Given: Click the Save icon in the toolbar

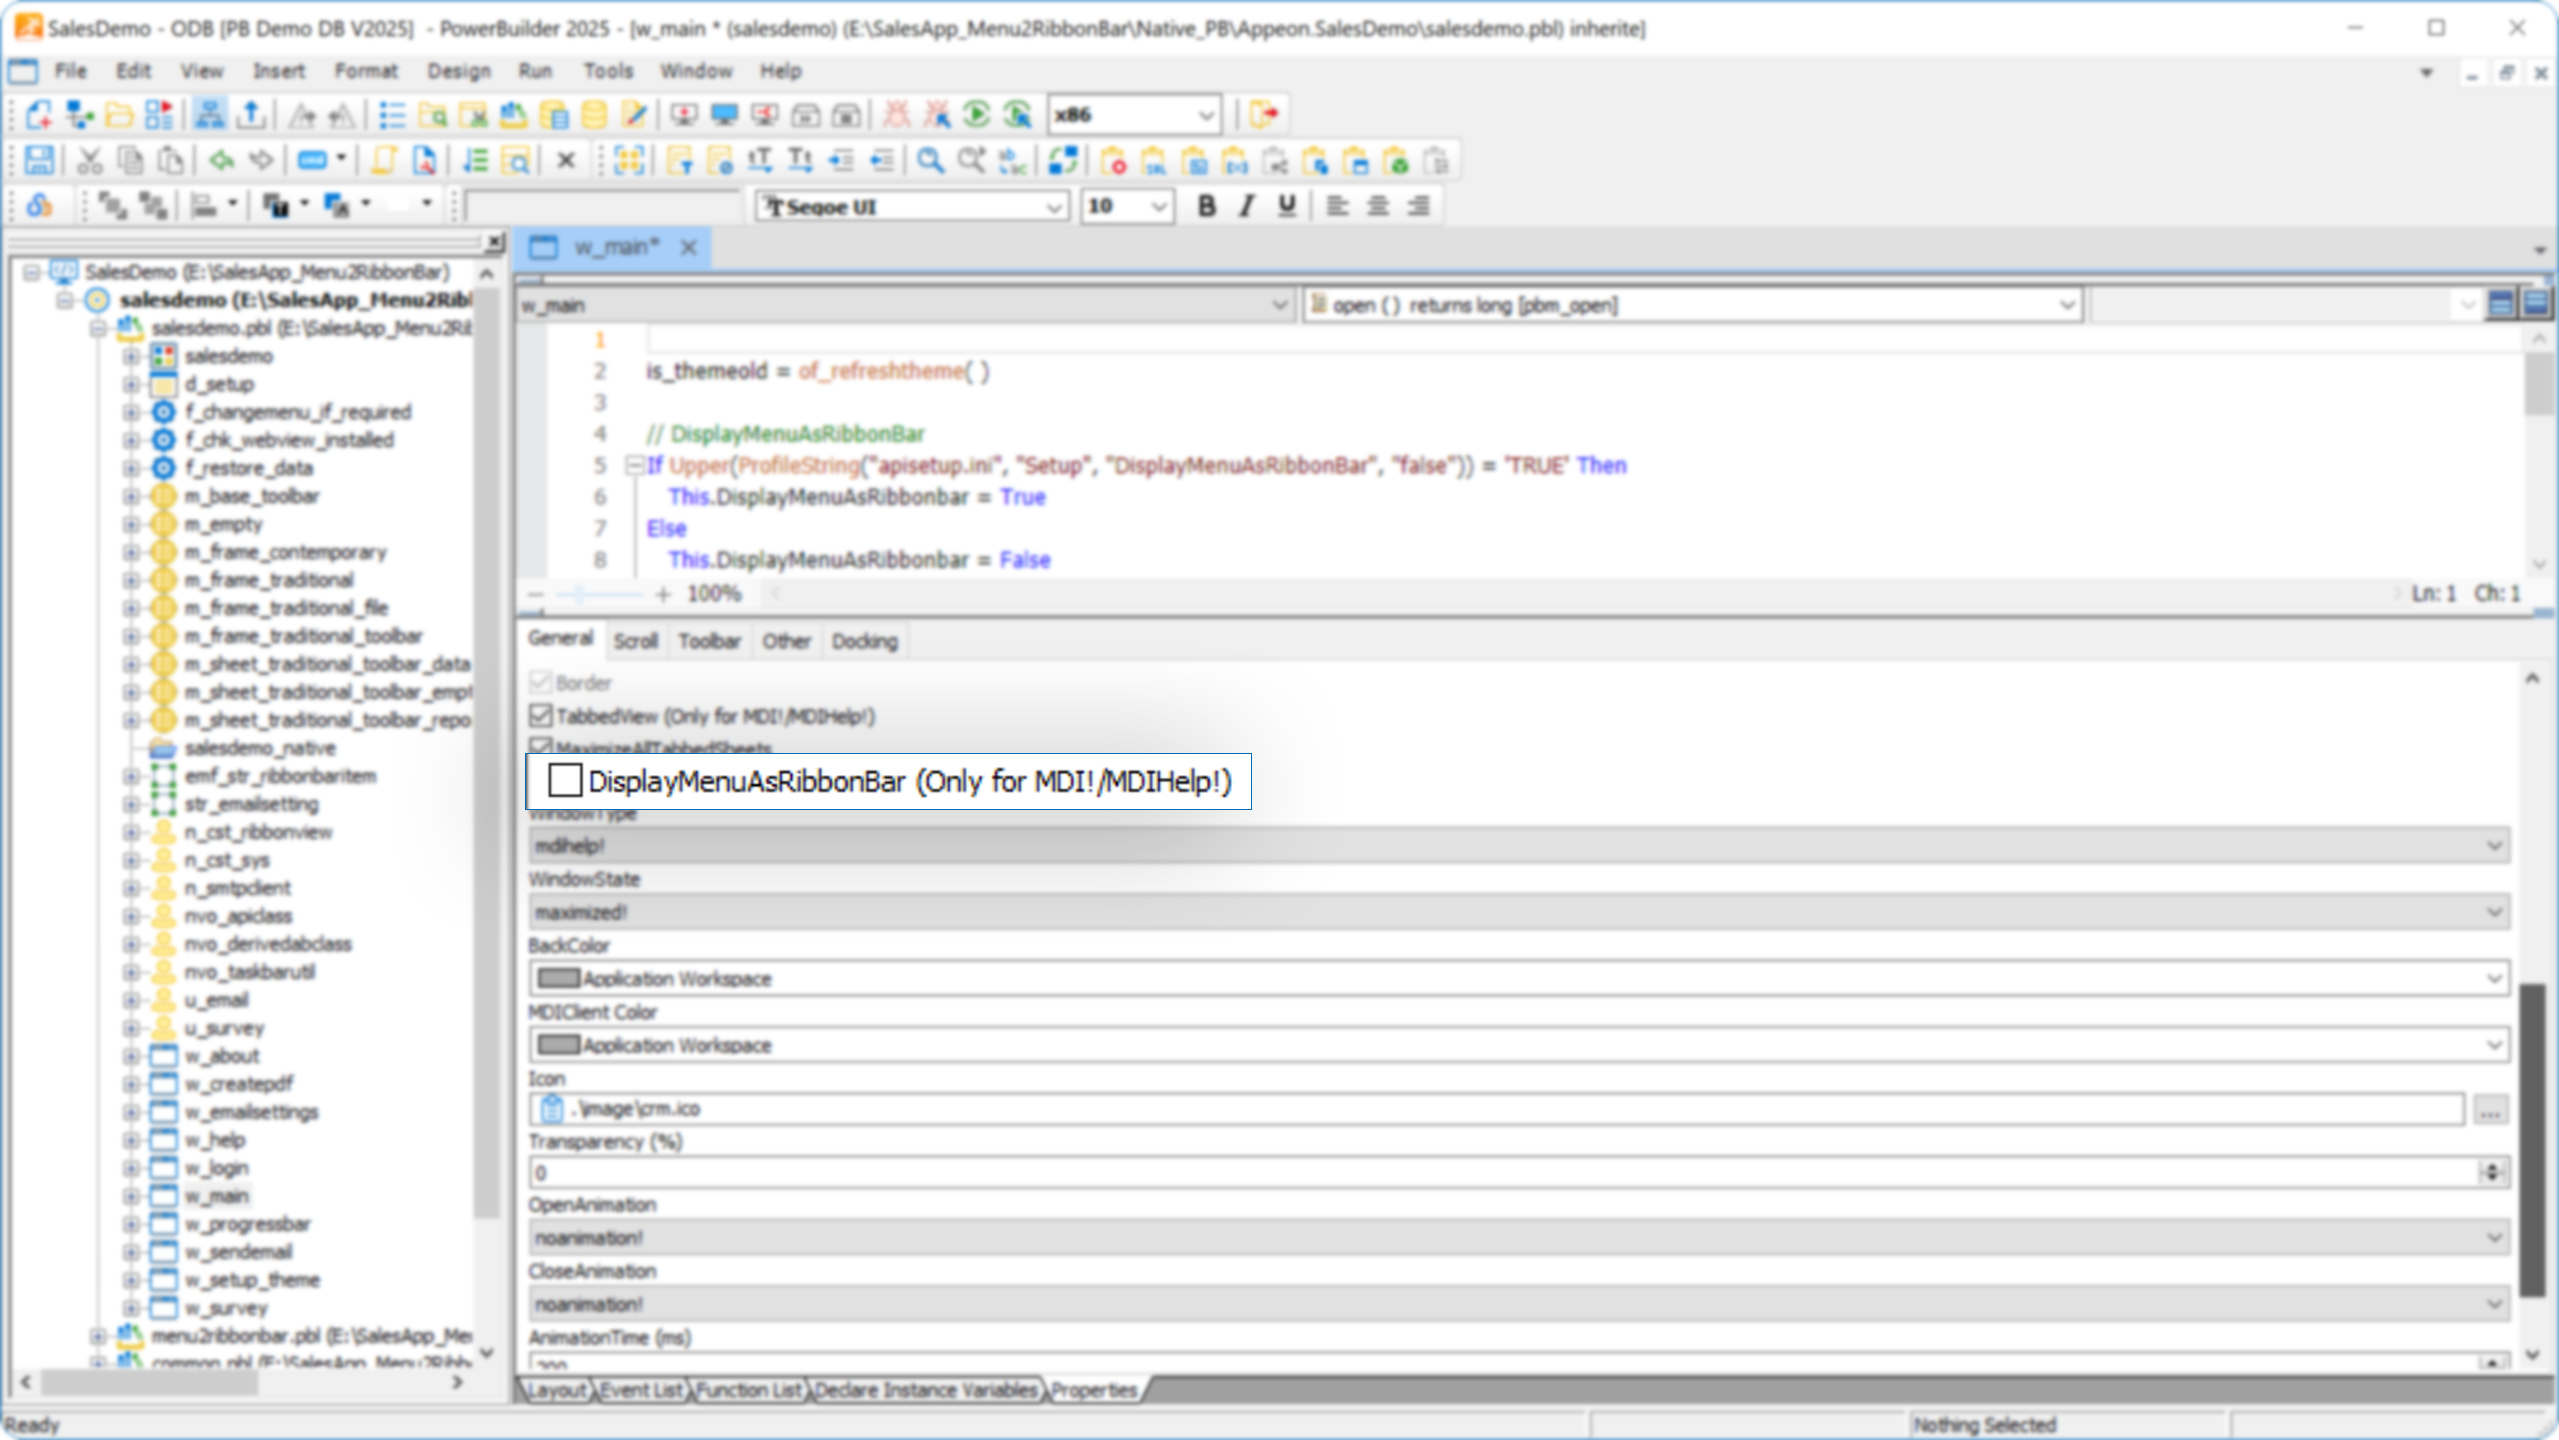Looking at the screenshot, I should point(37,162).
